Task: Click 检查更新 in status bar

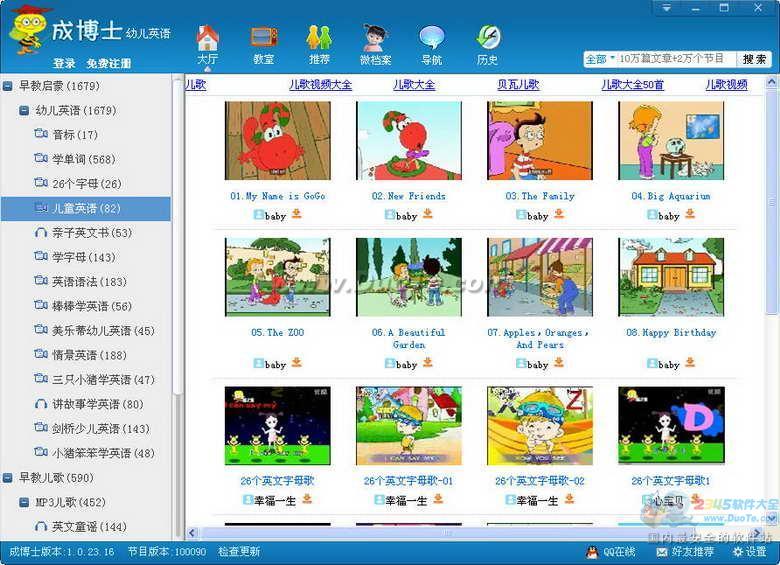Action: pos(239,552)
